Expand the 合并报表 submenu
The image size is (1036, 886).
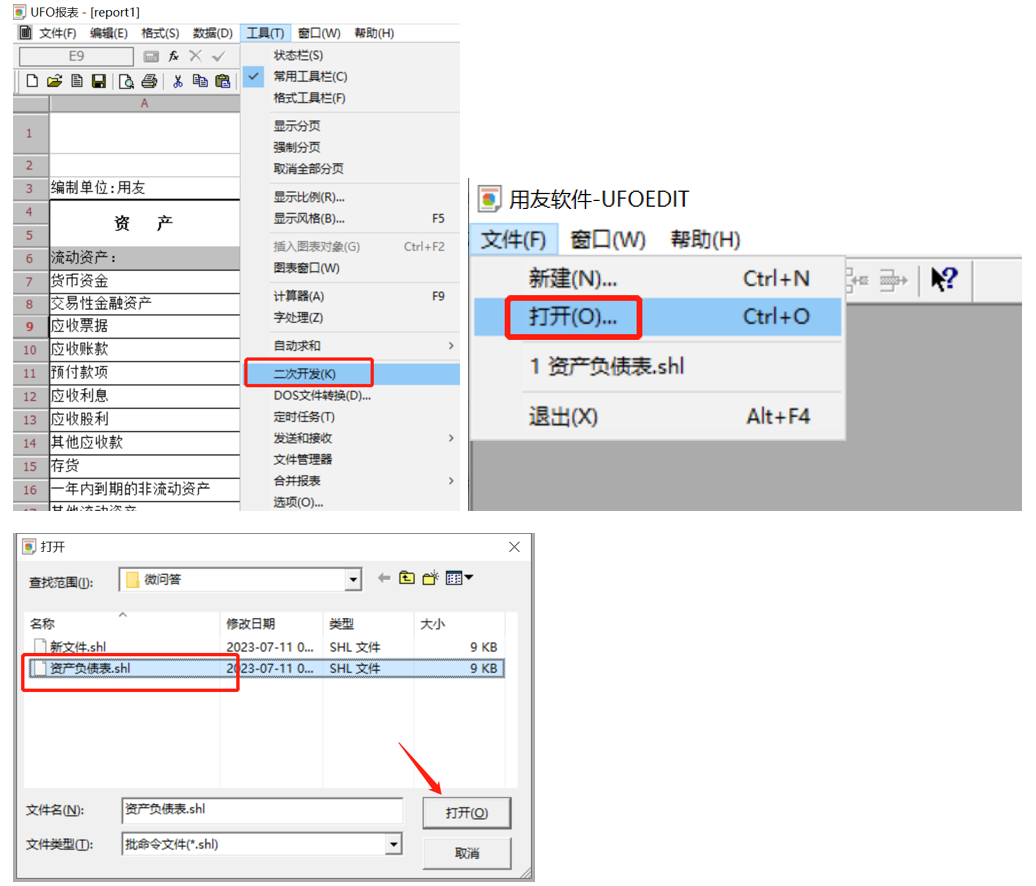[x=352, y=480]
